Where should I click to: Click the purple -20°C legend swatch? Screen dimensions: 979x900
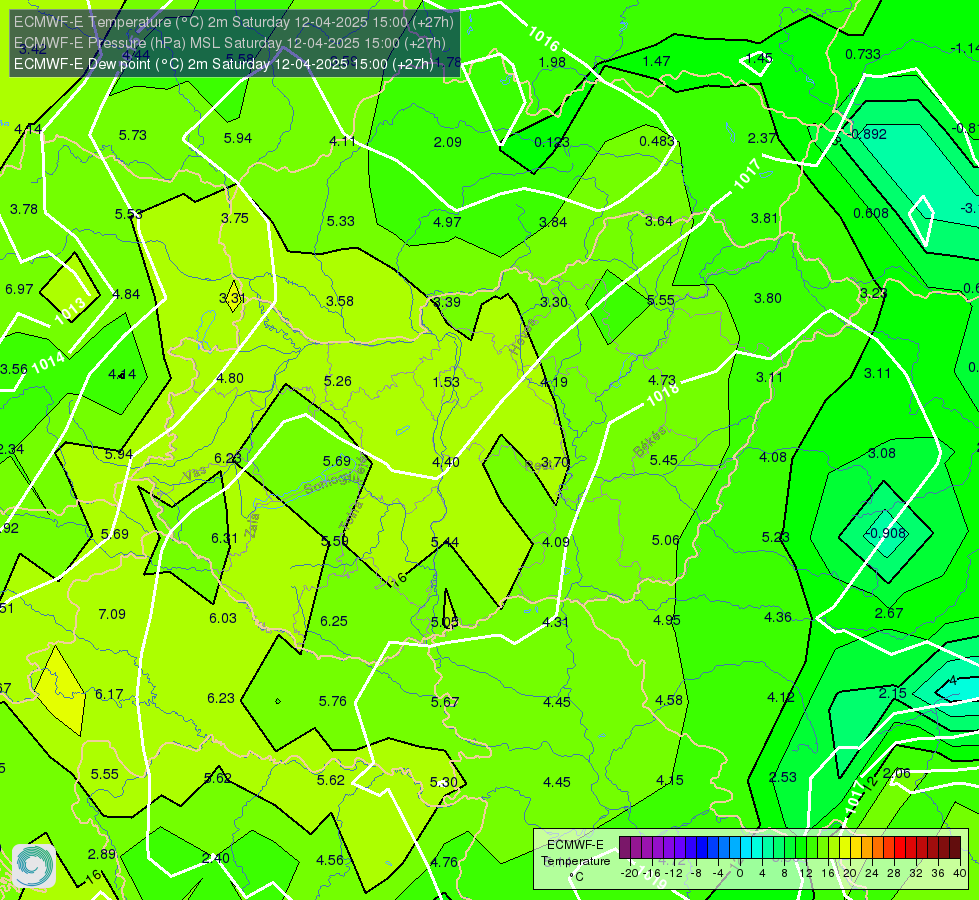[x=624, y=848]
